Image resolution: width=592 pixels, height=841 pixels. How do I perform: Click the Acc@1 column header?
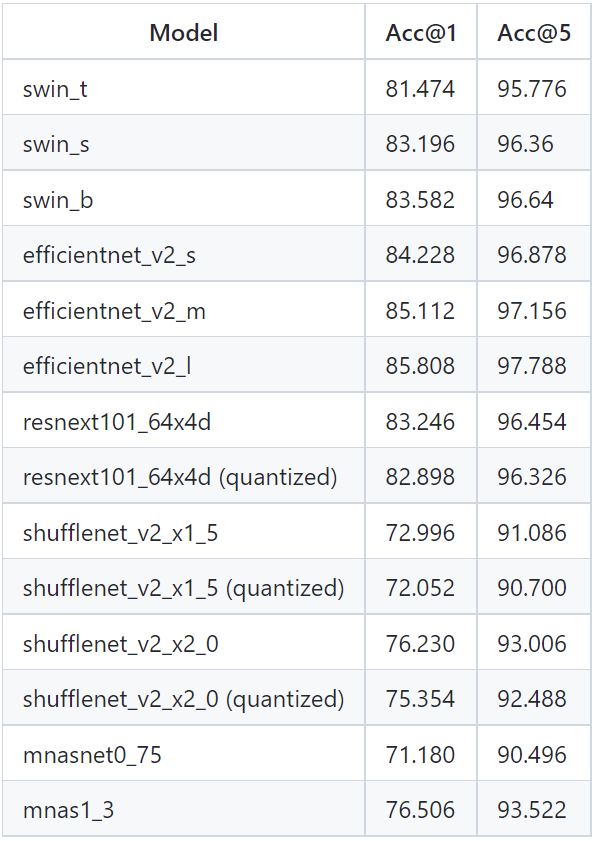tap(420, 33)
